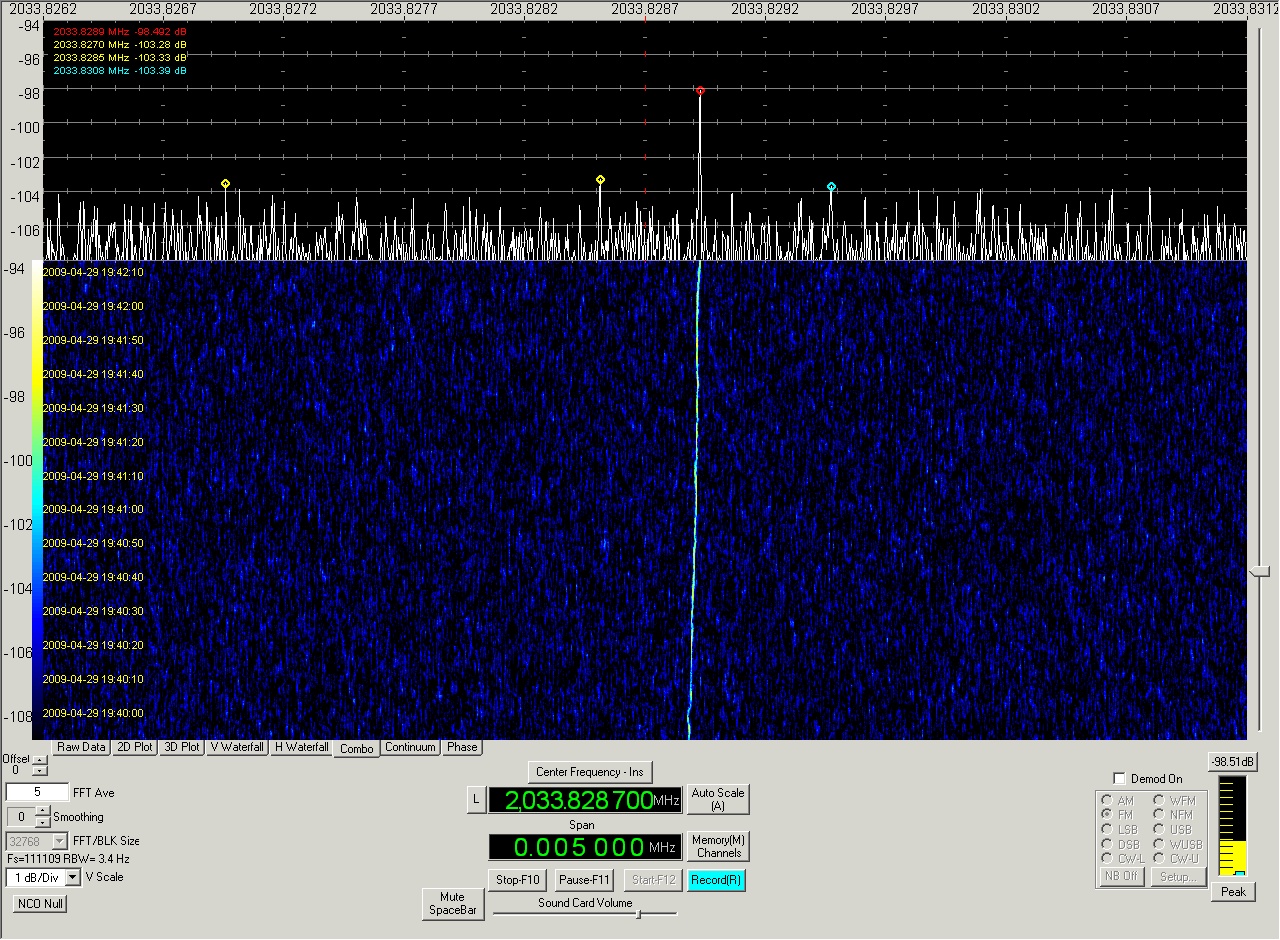Screen dimensions: 1280x940
Task: Click the yellow marker at 2033.8270 MHz
Action: point(225,184)
